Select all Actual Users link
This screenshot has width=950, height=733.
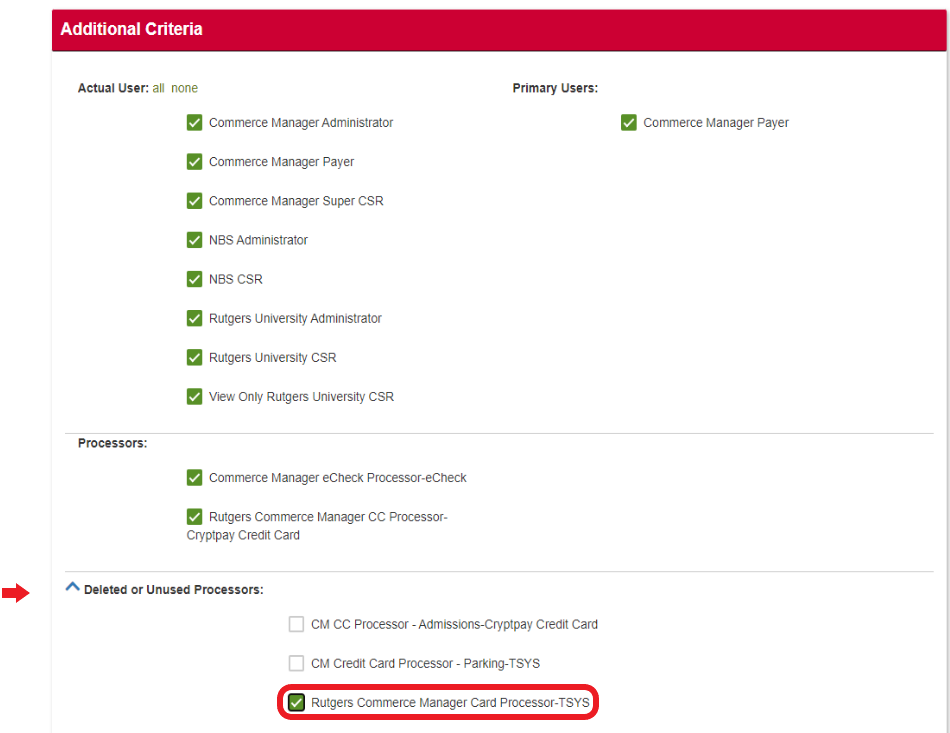point(159,88)
